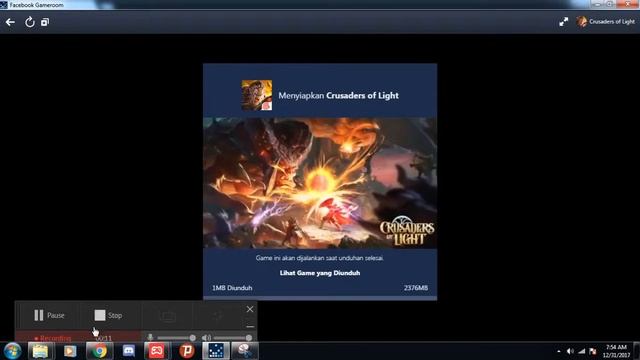This screenshot has height=360, width=640.
Task: Open the pop-out window icon in toolbar
Action: tap(45, 22)
